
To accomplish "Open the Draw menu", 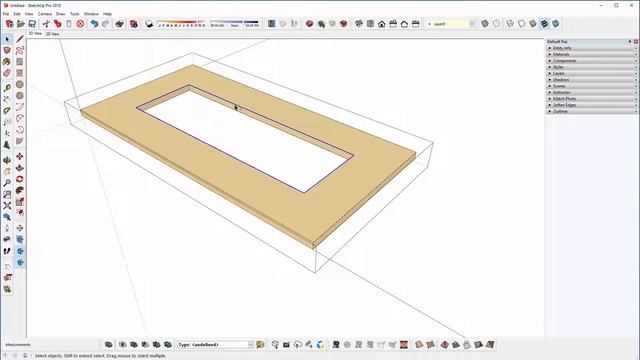I will 61,14.
